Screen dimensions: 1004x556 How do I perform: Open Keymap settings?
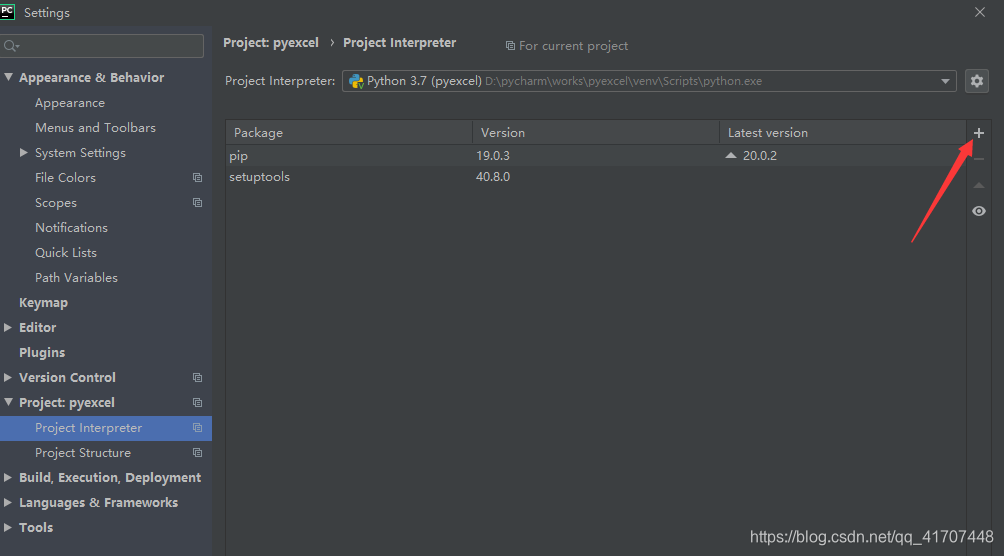pos(44,302)
